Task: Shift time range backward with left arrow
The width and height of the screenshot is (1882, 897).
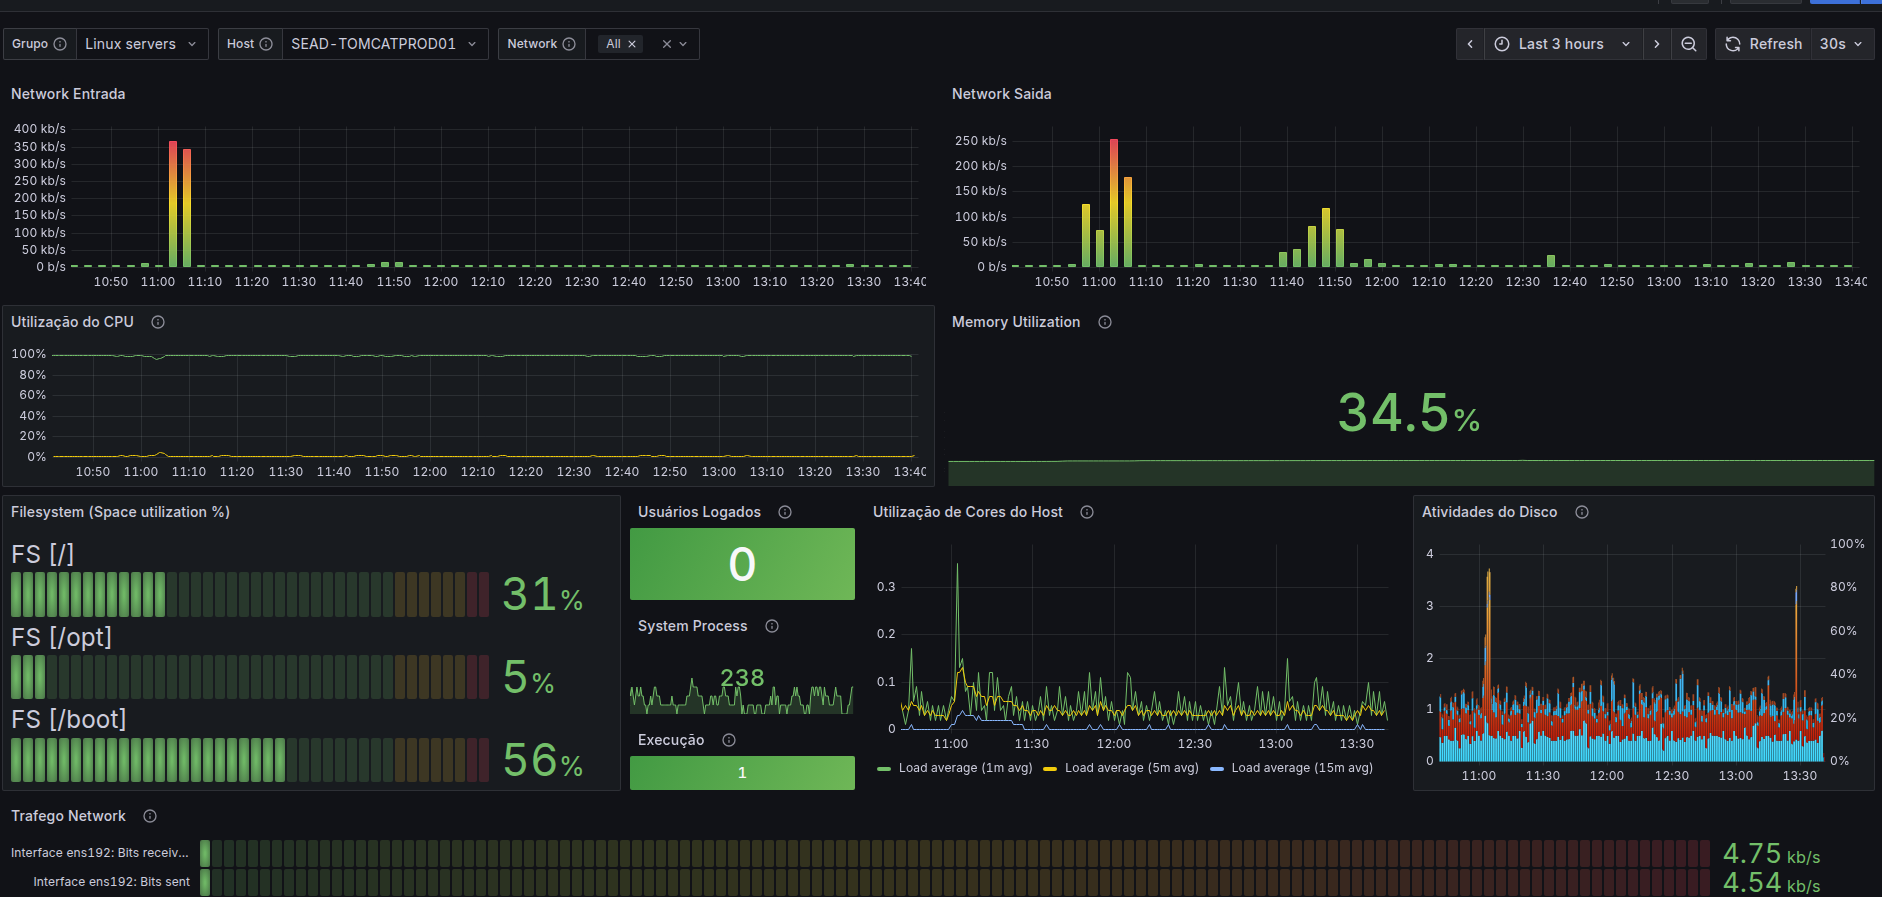Action: click(1470, 44)
